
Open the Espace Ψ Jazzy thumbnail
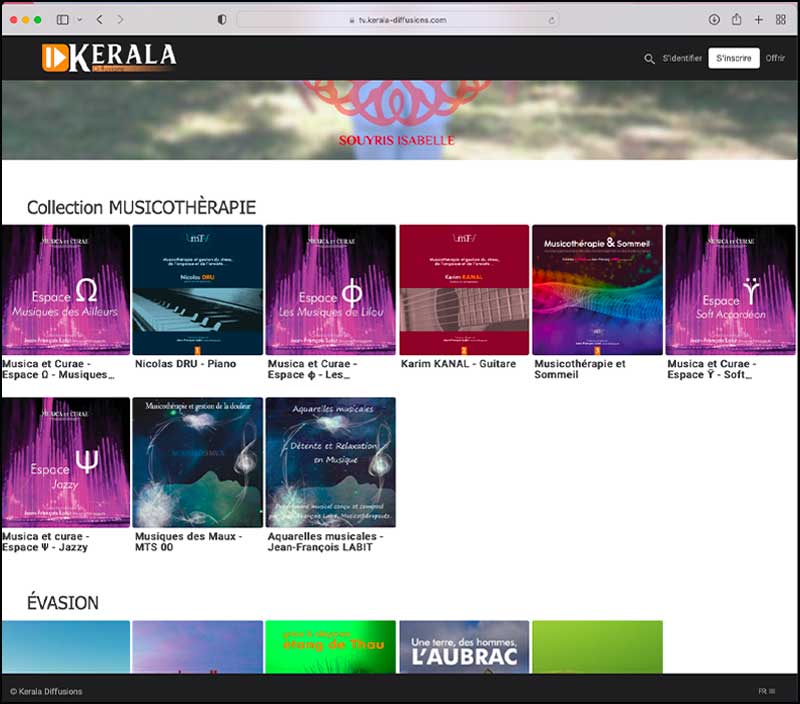66,462
